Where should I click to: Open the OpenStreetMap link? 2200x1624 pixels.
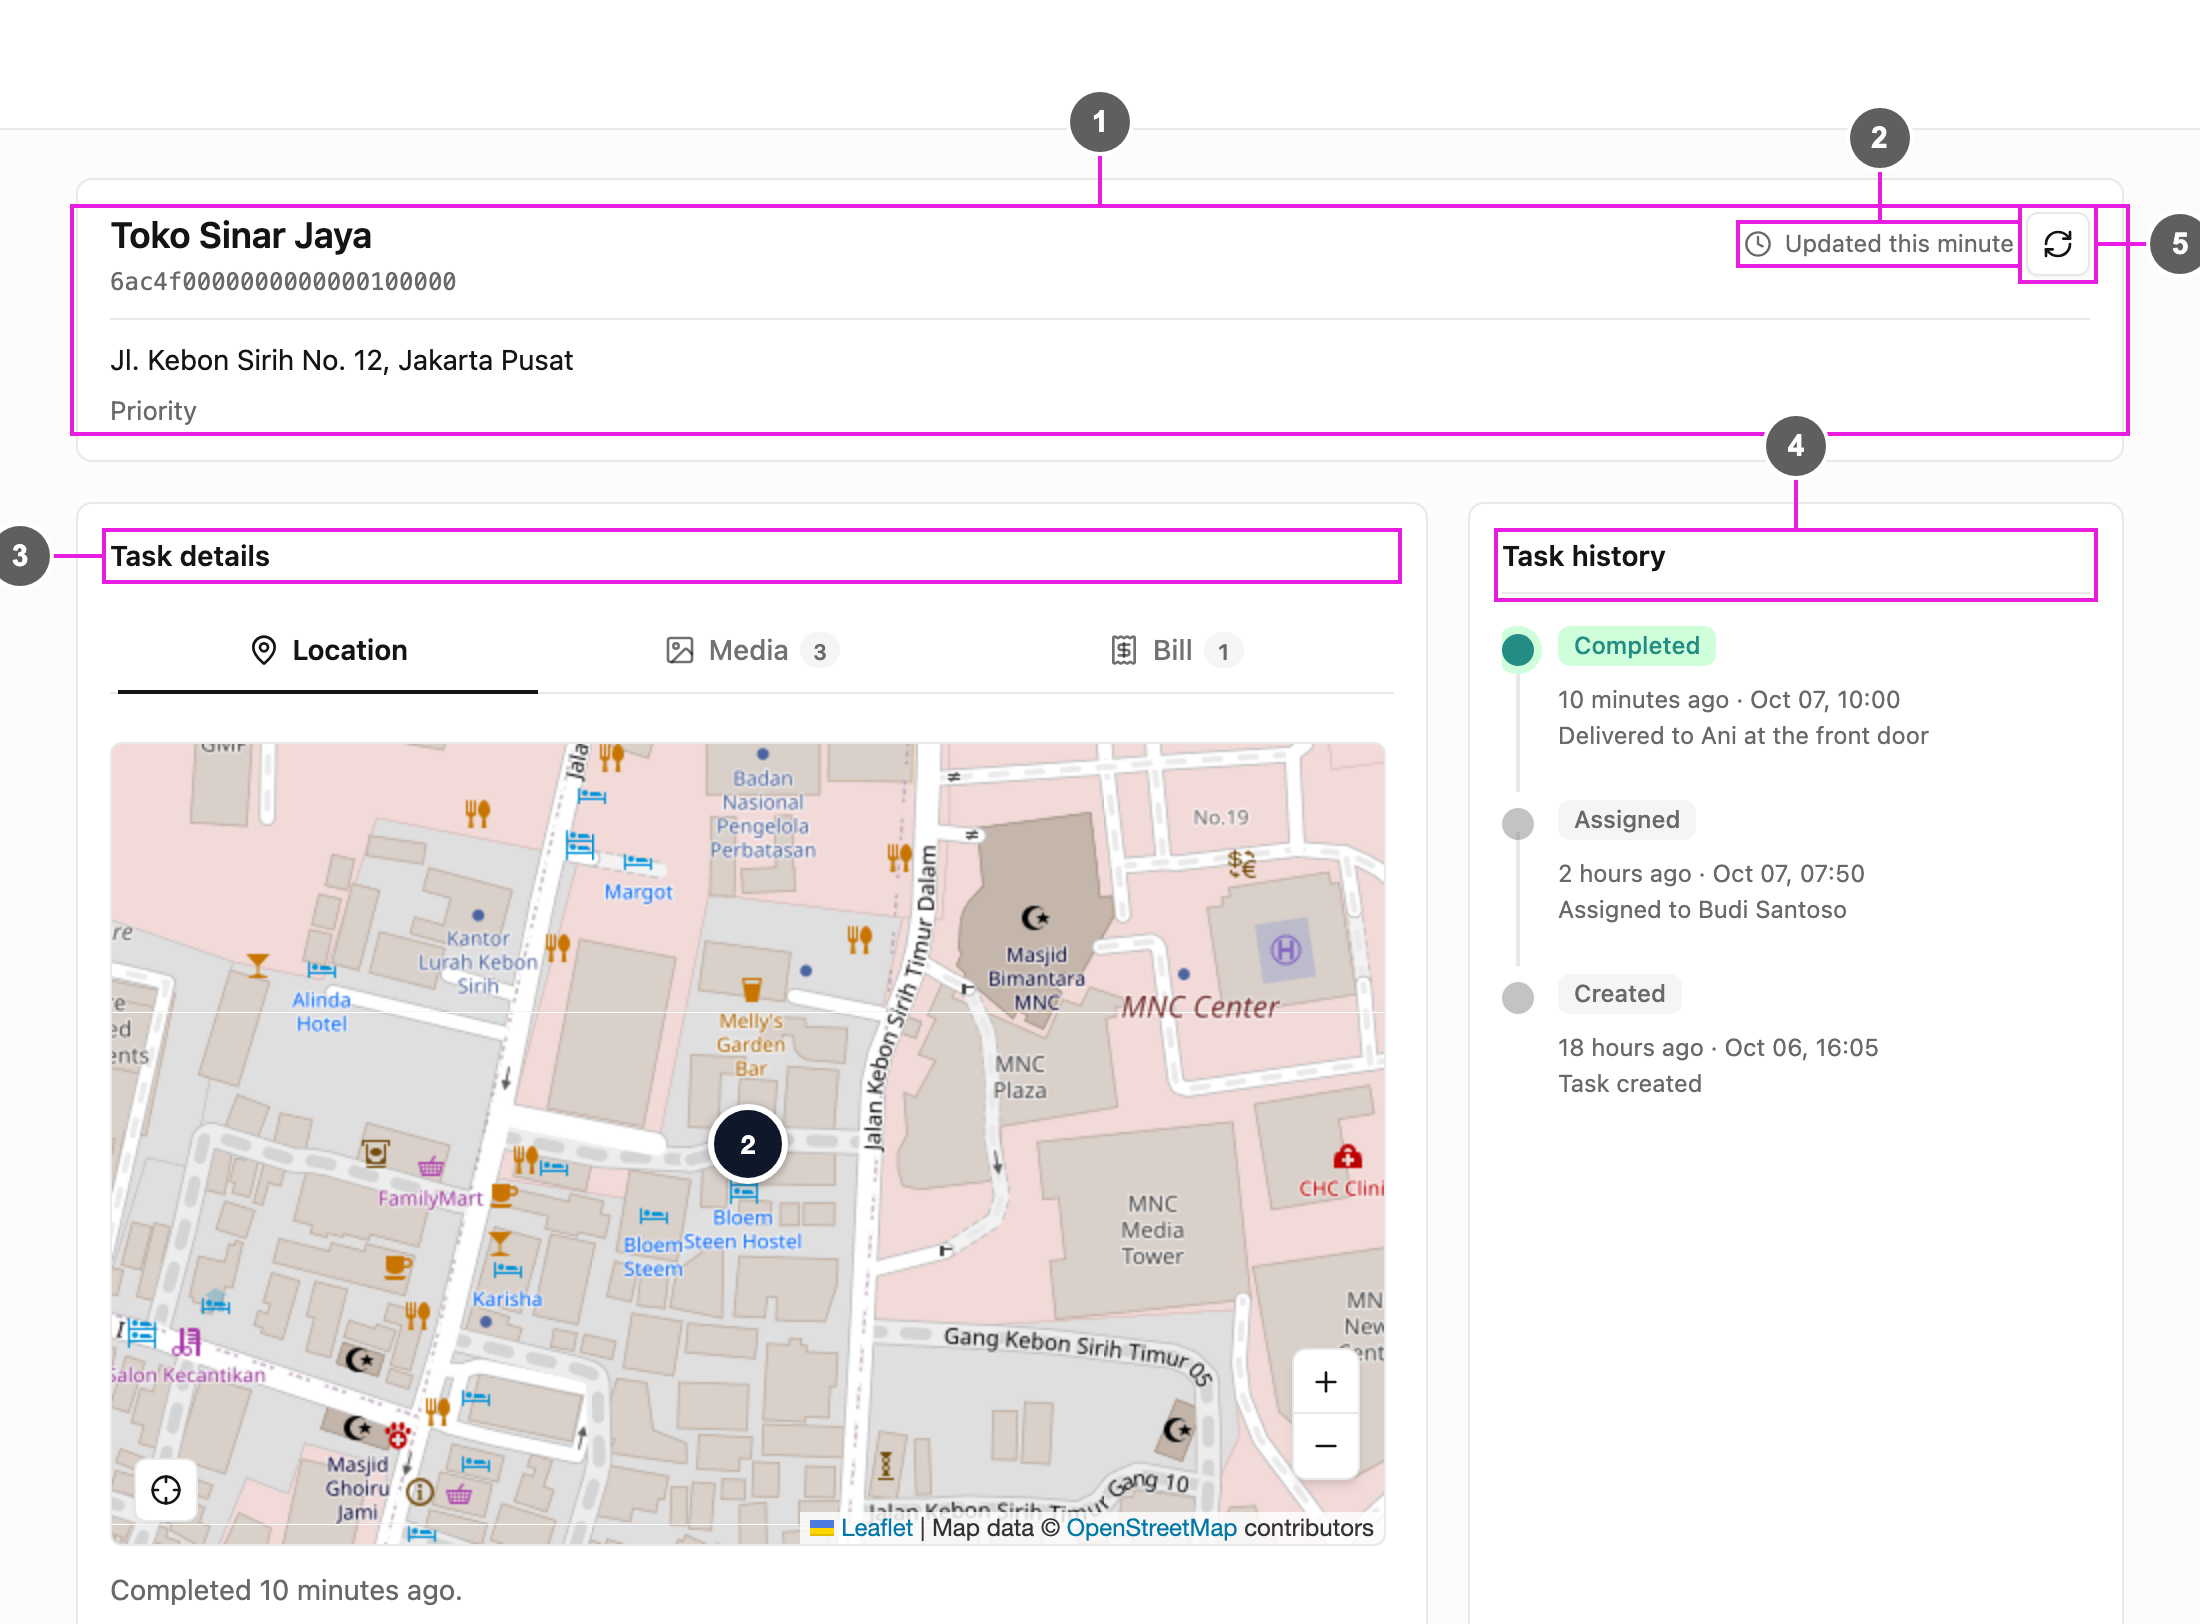coord(1151,1528)
